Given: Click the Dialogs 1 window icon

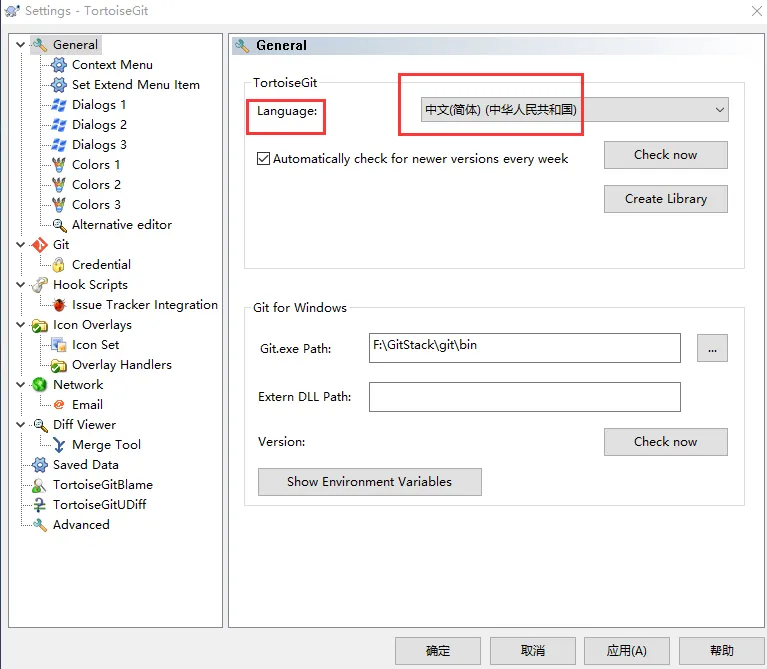Looking at the screenshot, I should click(59, 105).
